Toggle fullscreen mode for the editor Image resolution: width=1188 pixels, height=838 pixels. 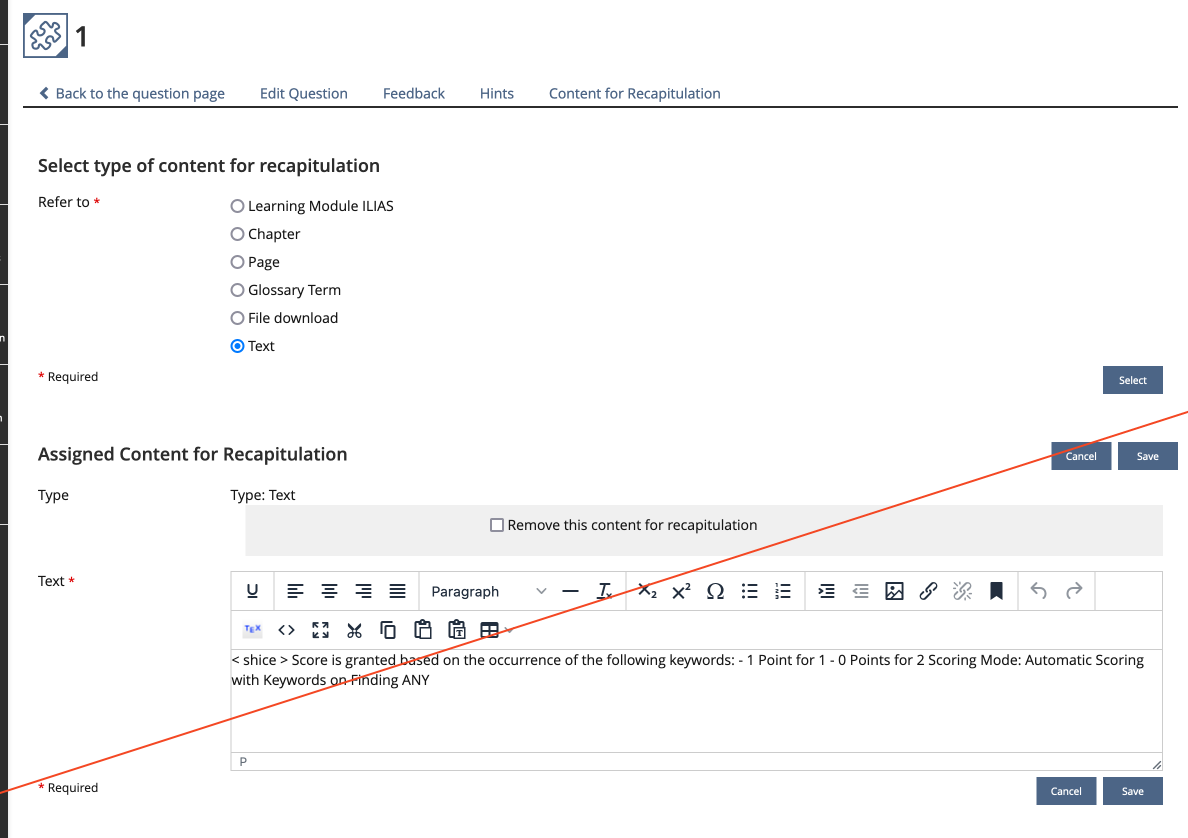pyautogui.click(x=320, y=630)
